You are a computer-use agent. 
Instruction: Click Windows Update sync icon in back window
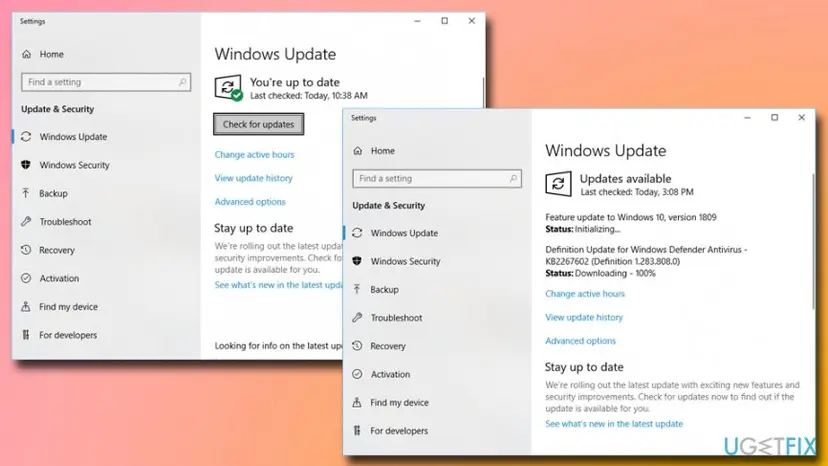click(26, 137)
